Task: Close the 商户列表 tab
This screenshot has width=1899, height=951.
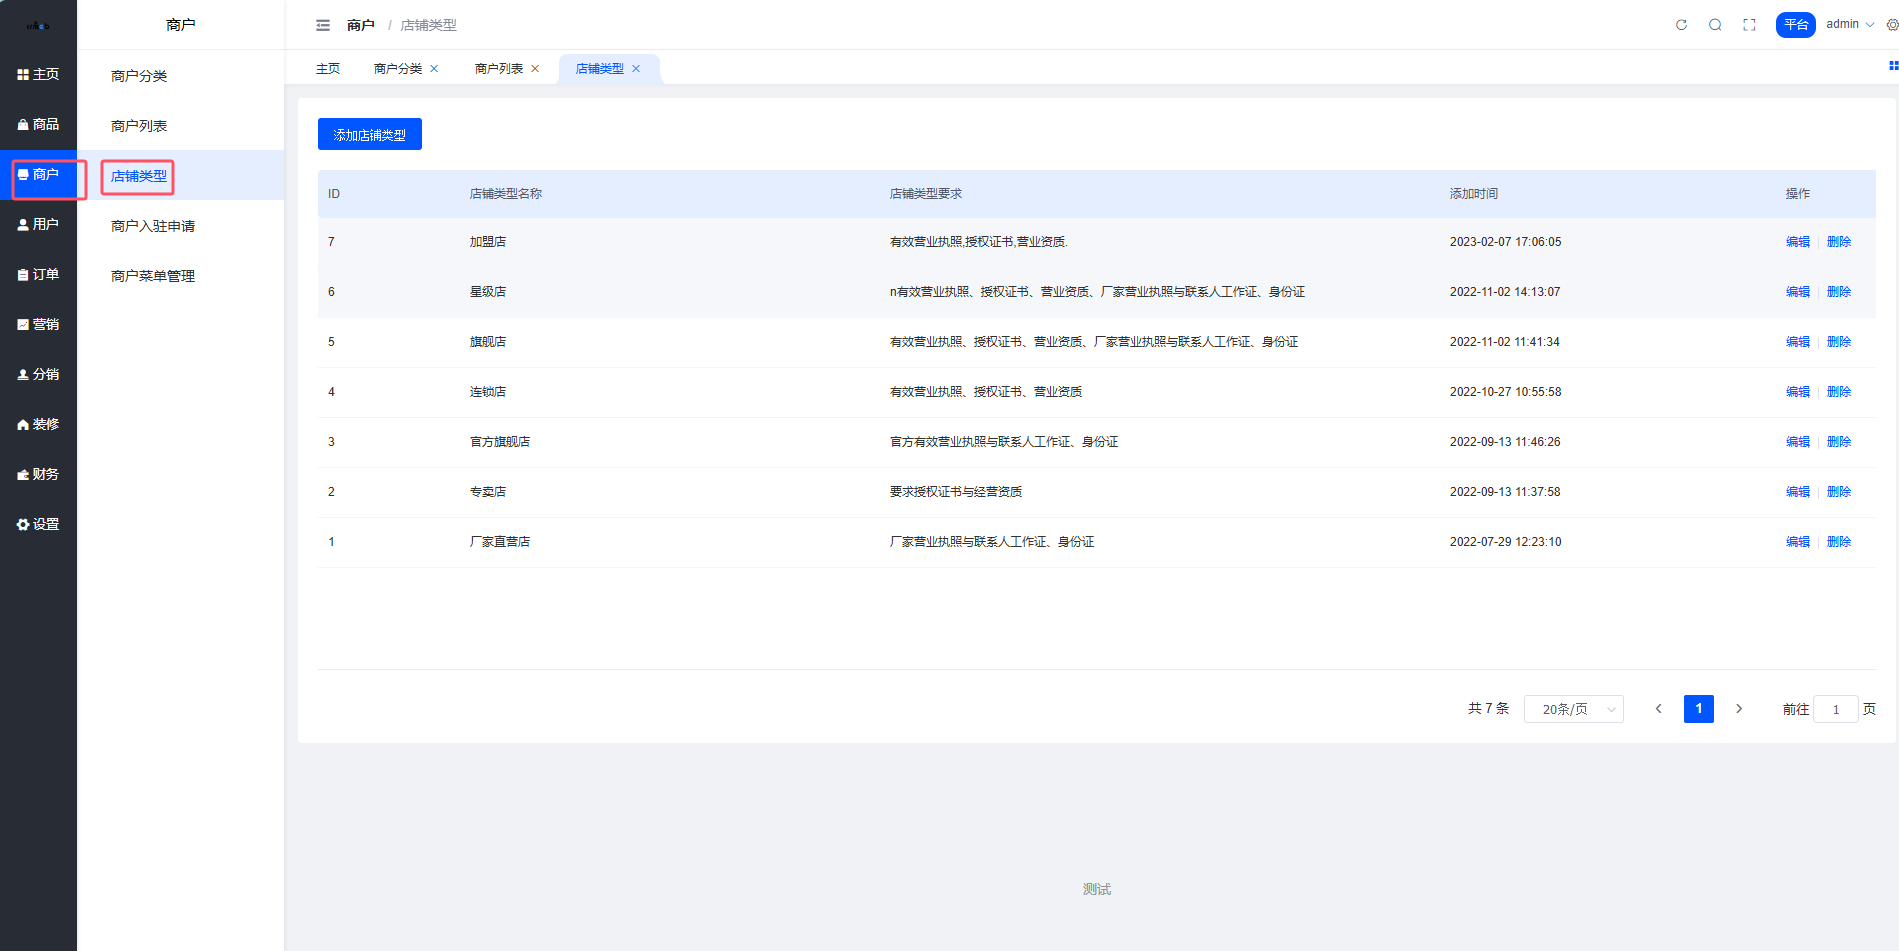Action: pyautogui.click(x=535, y=69)
